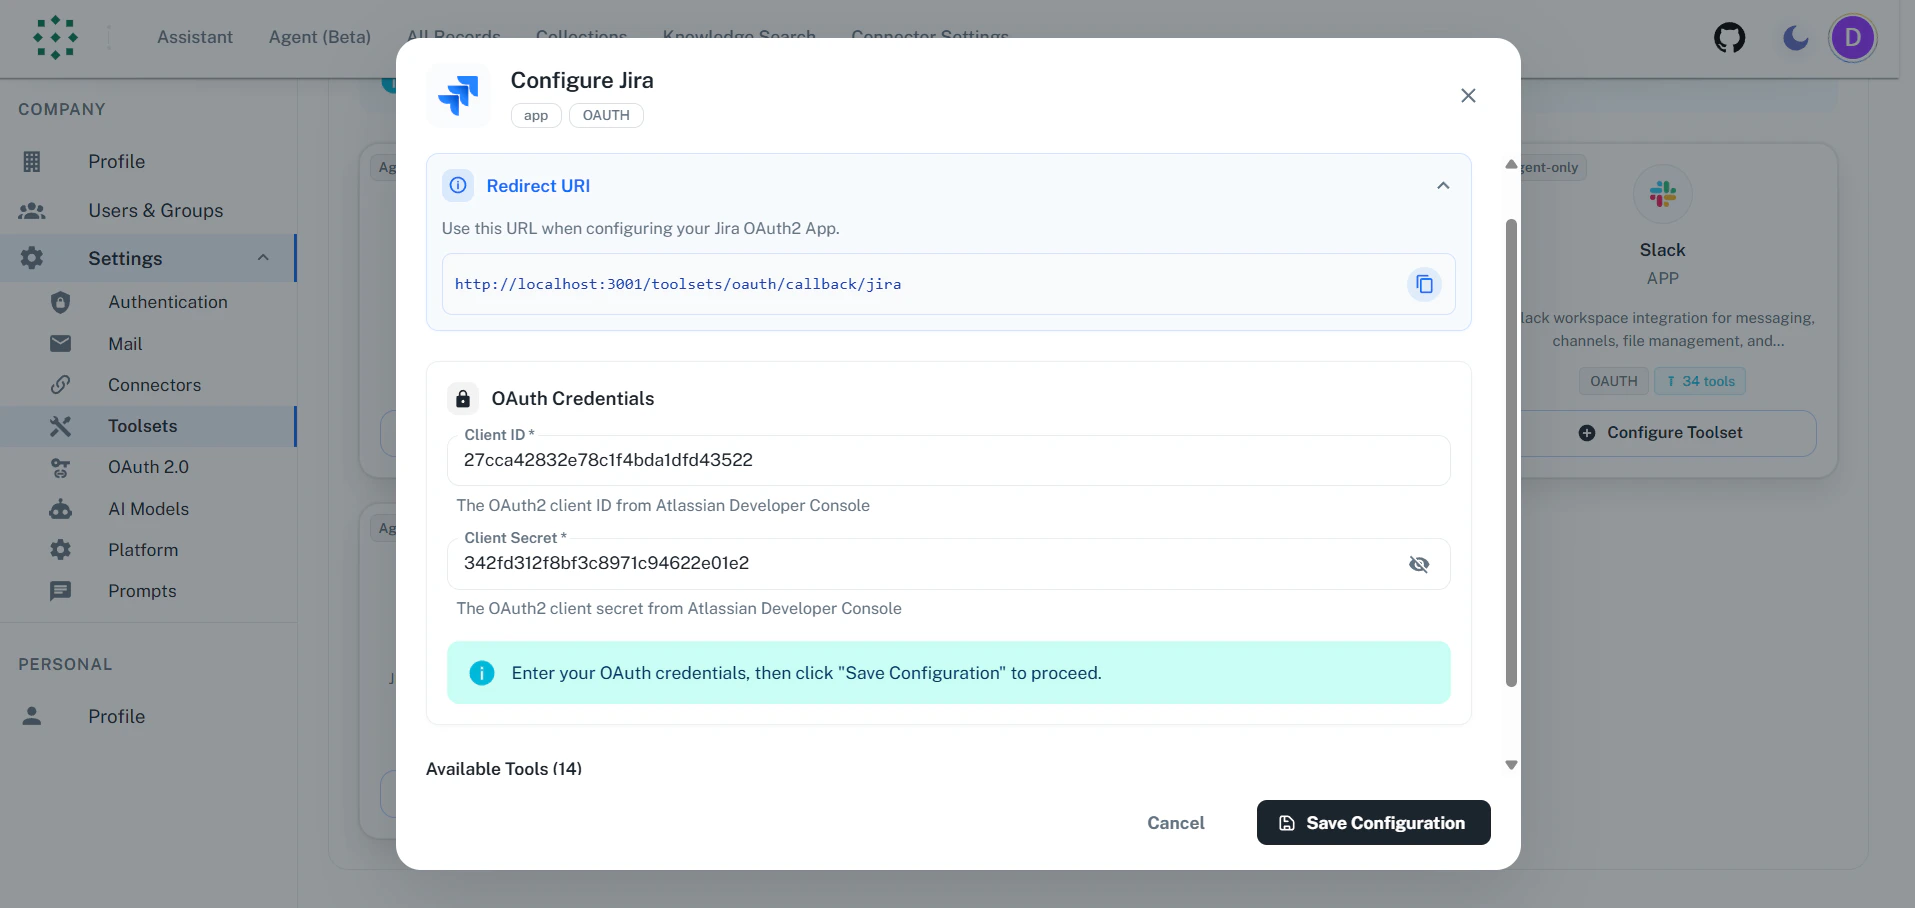The width and height of the screenshot is (1915, 908).
Task: Collapse the Redirect URI section
Action: 1443,185
